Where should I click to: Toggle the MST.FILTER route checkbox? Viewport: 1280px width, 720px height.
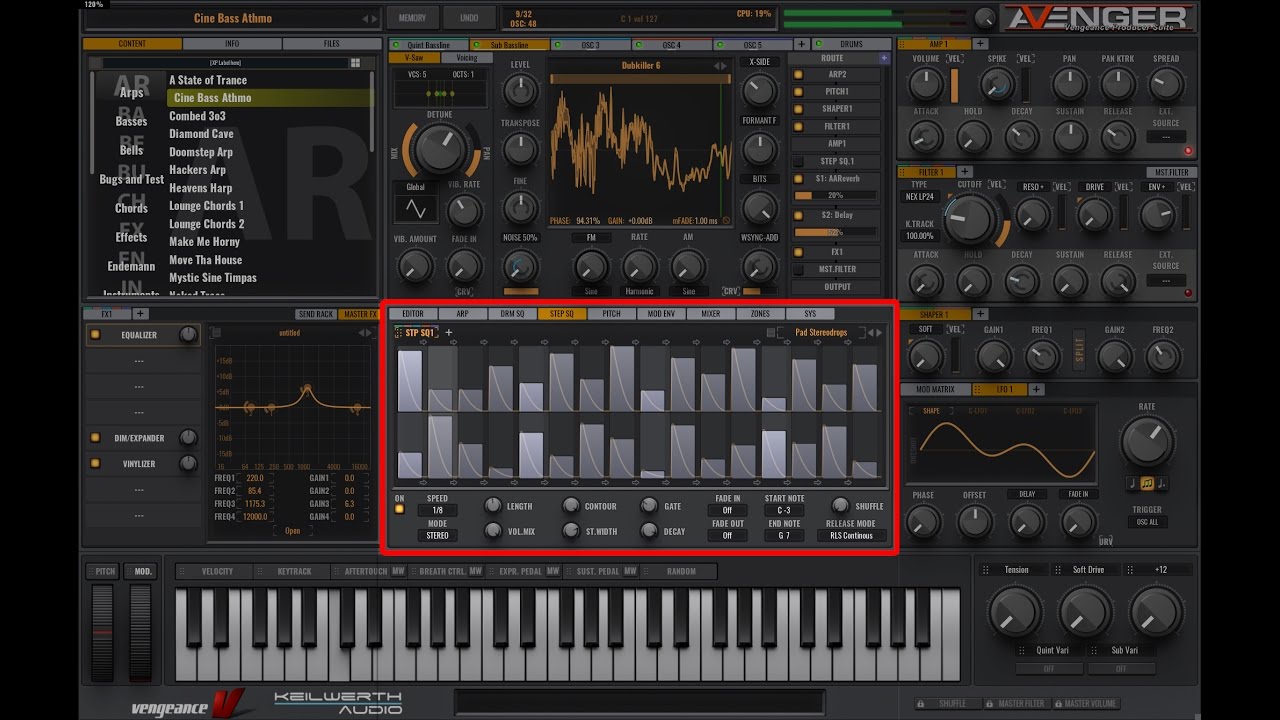tap(798, 269)
